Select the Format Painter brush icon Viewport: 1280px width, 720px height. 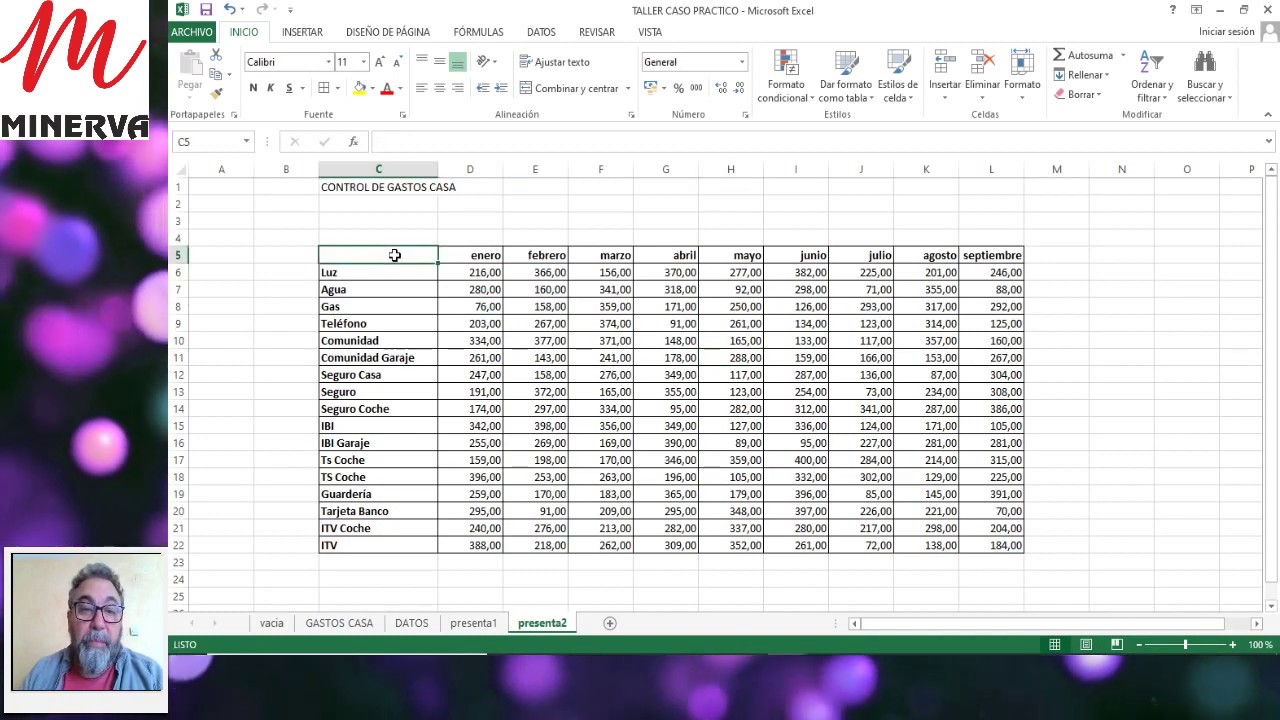[216, 93]
